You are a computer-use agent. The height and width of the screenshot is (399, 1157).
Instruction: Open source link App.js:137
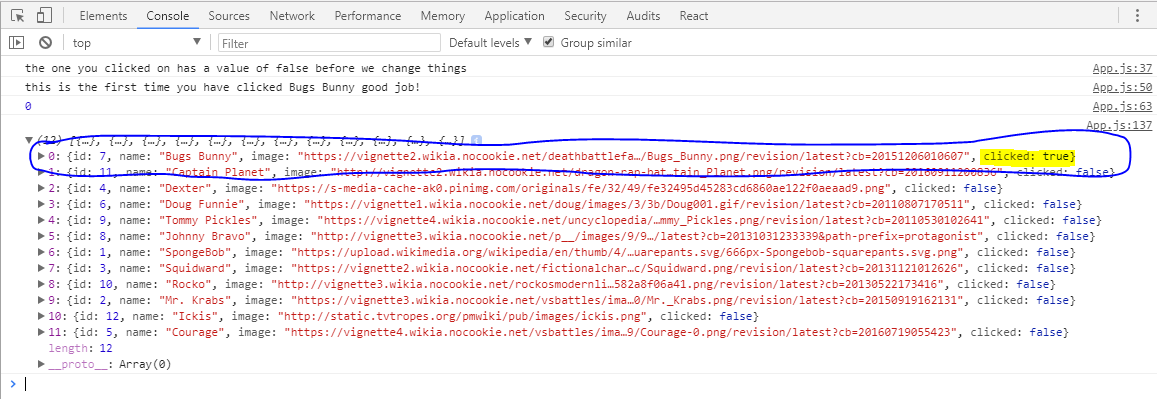[1119, 126]
